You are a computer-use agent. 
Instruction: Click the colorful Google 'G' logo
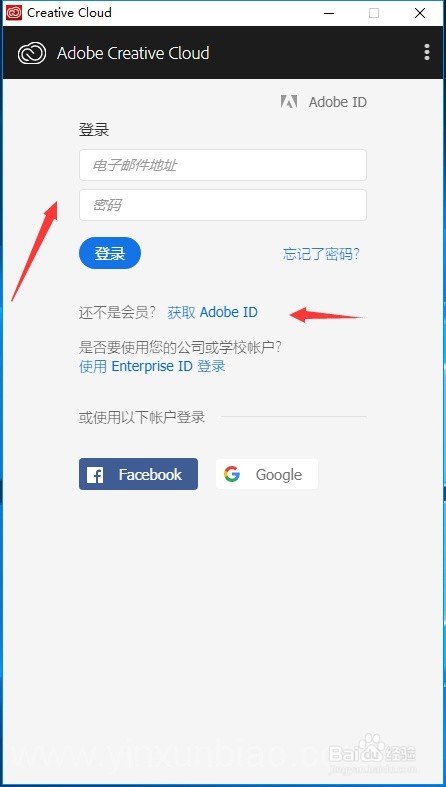[x=232, y=474]
